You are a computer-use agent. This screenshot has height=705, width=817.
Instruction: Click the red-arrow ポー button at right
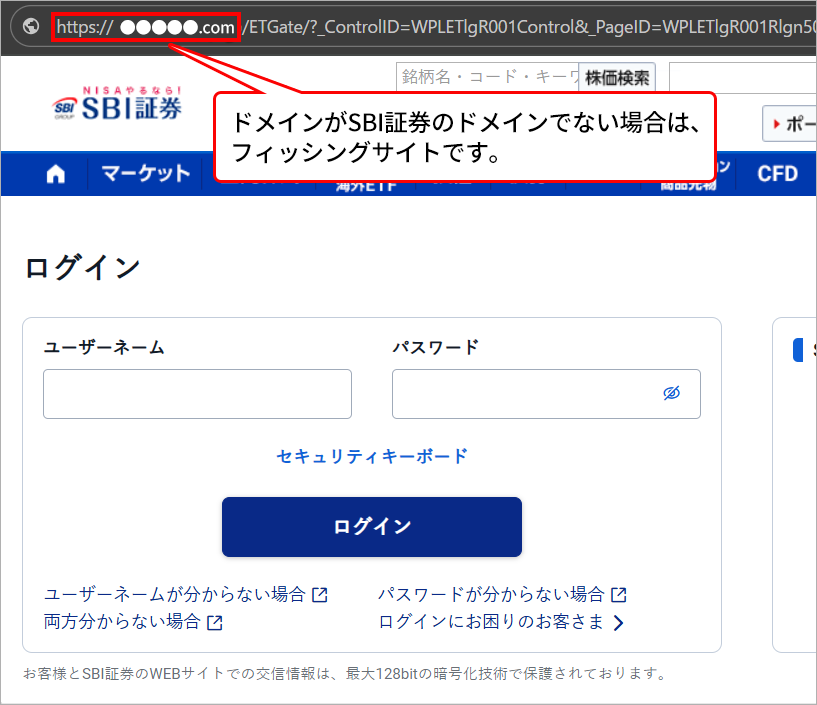point(789,124)
